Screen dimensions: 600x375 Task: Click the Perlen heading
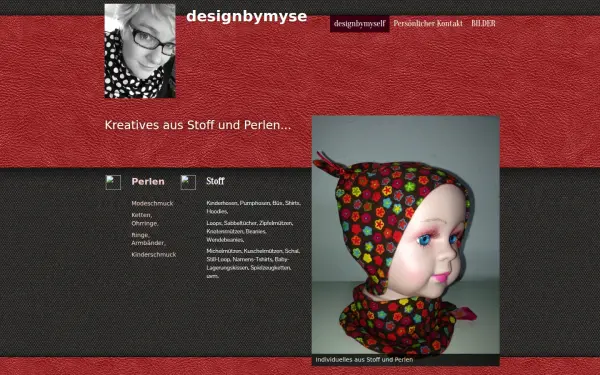148,182
